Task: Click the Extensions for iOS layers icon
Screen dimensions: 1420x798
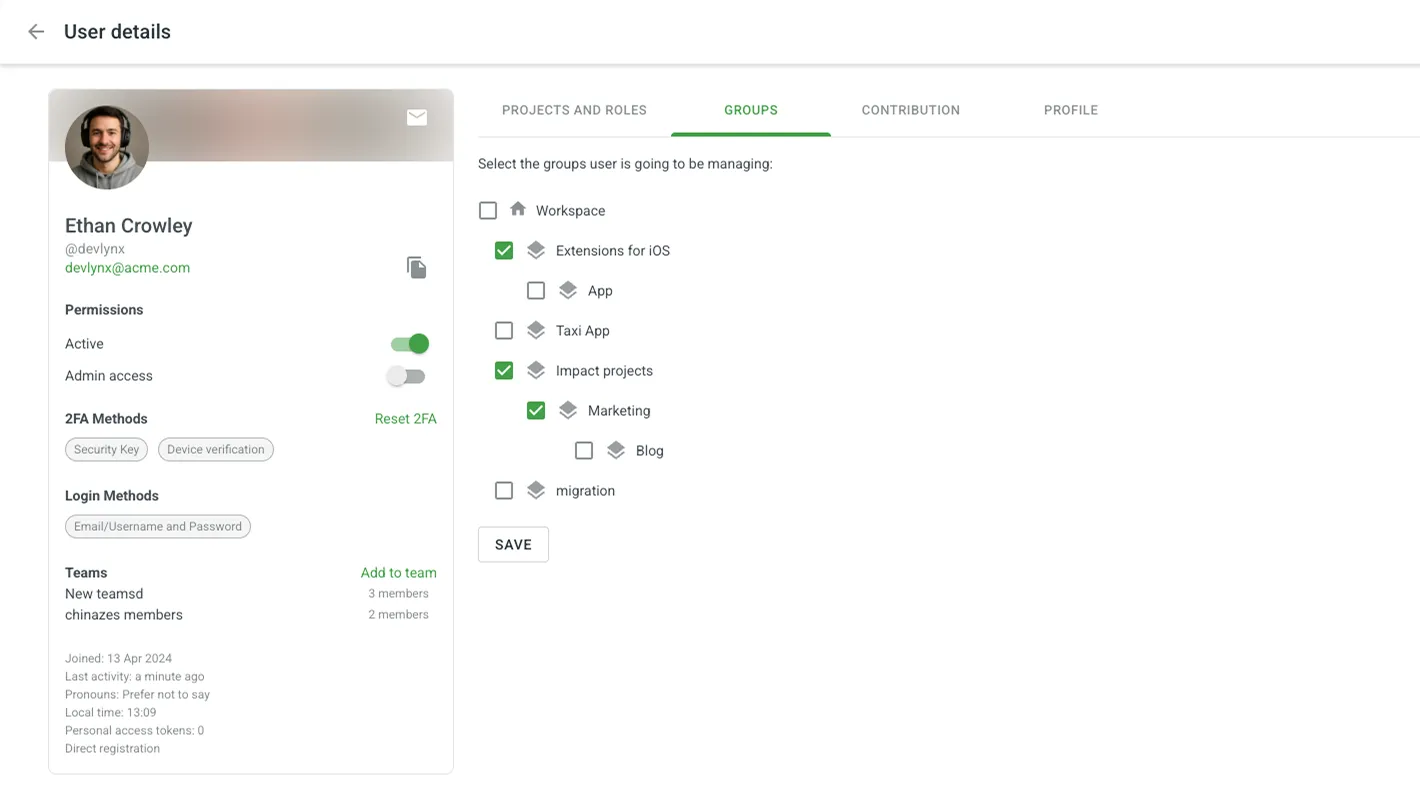Action: (x=536, y=250)
